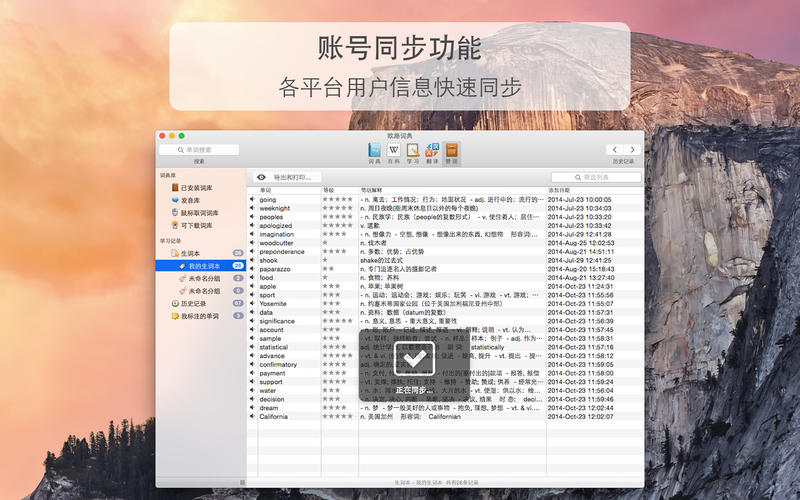The image size is (800, 500).
Task: Toggle the eye view icon
Action: pos(261,177)
